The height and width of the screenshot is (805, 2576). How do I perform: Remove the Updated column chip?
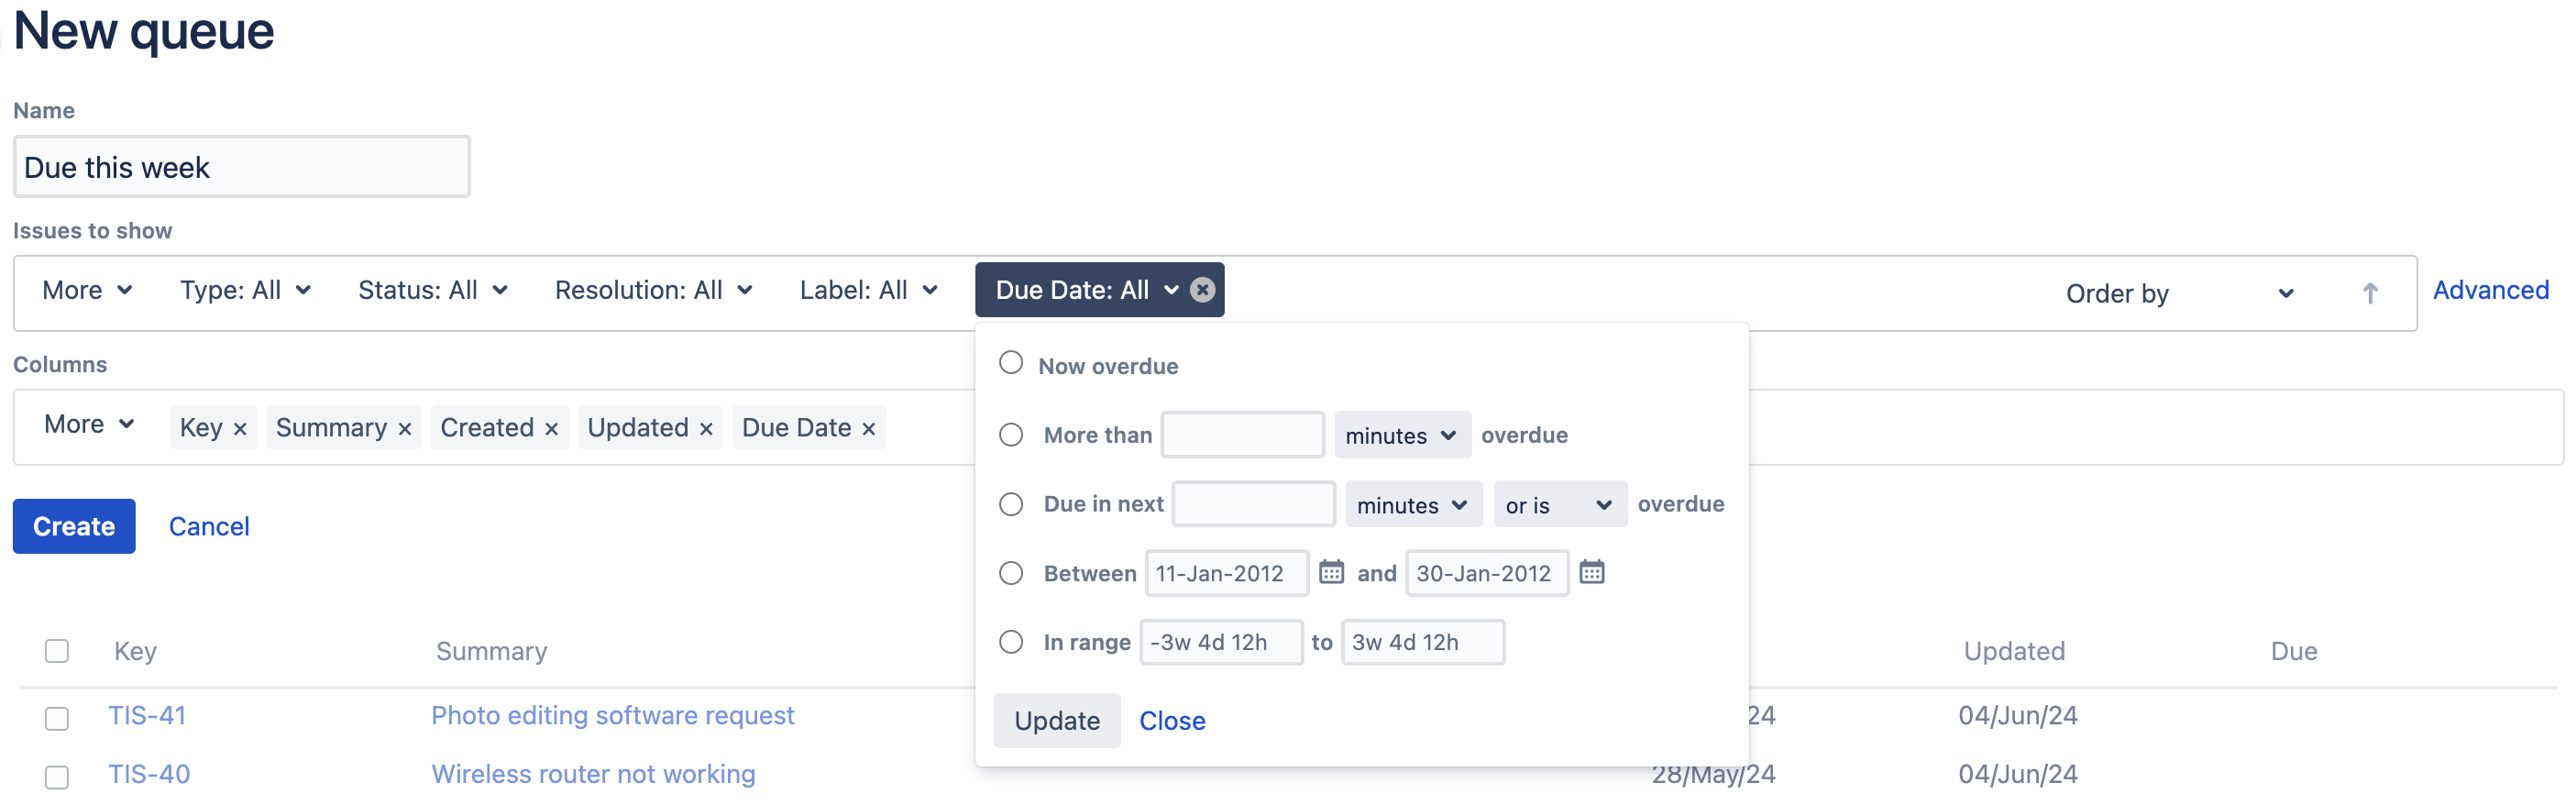[706, 429]
